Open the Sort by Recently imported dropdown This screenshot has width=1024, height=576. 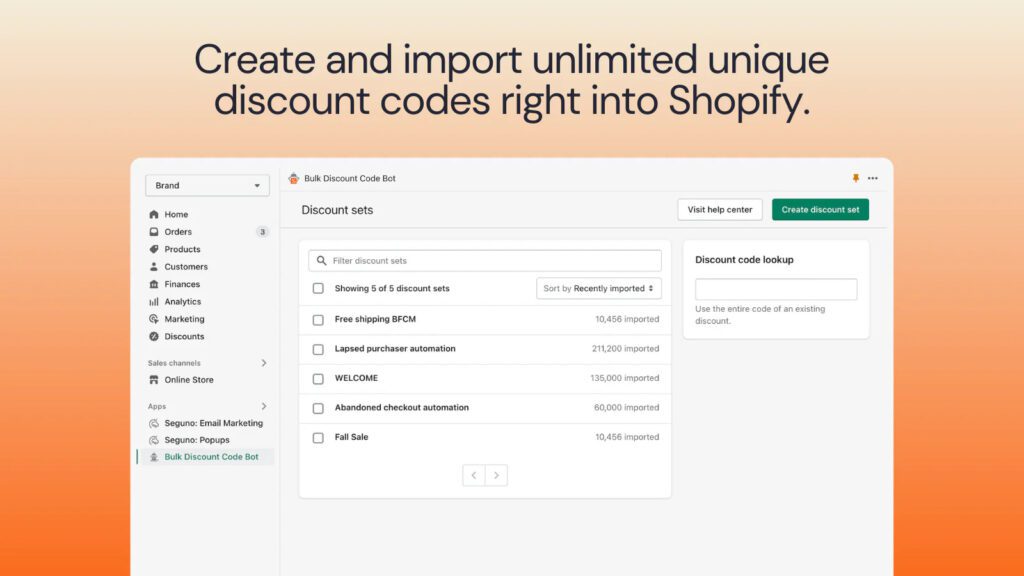pyautogui.click(x=598, y=288)
